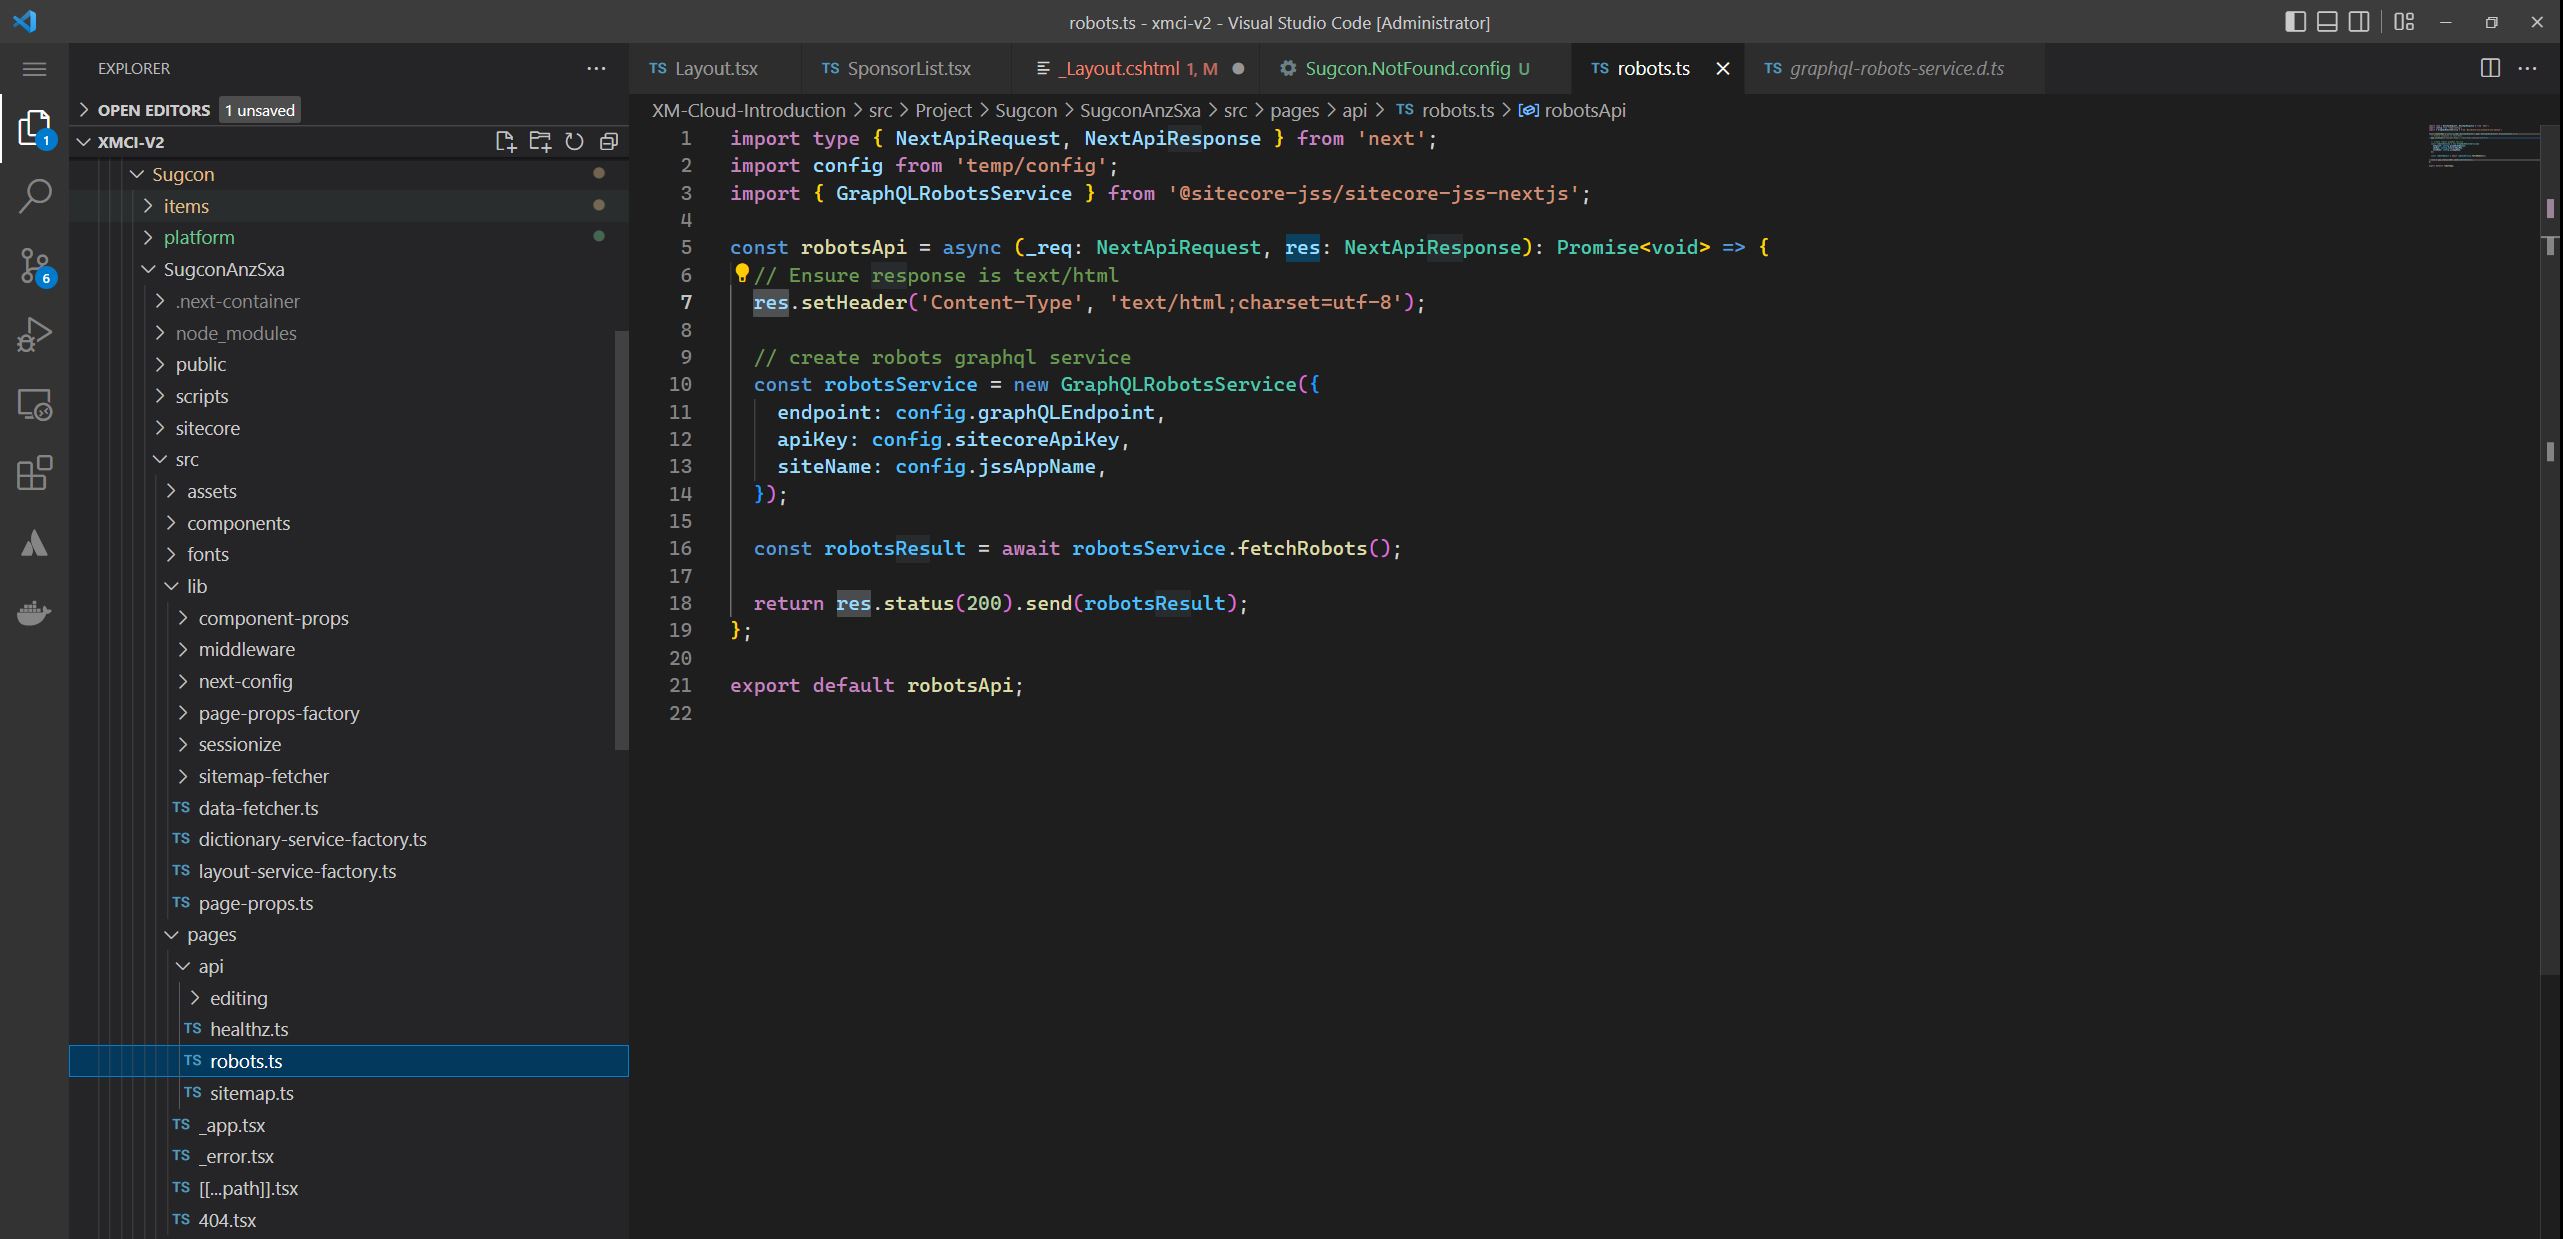Image resolution: width=2563 pixels, height=1239 pixels.
Task: Toggle the bottom panel visibility
Action: pyautogui.click(x=2327, y=22)
